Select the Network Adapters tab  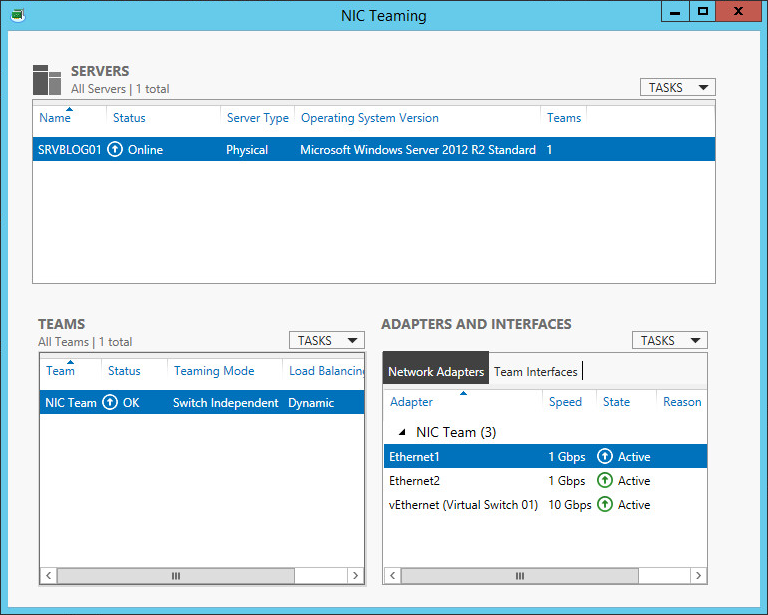tap(436, 372)
